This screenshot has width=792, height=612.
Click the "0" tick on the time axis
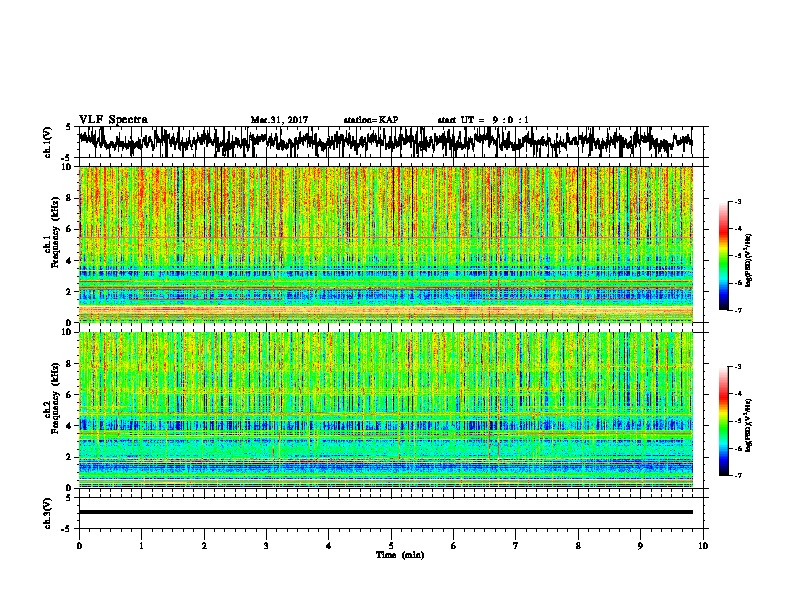pyautogui.click(x=79, y=546)
